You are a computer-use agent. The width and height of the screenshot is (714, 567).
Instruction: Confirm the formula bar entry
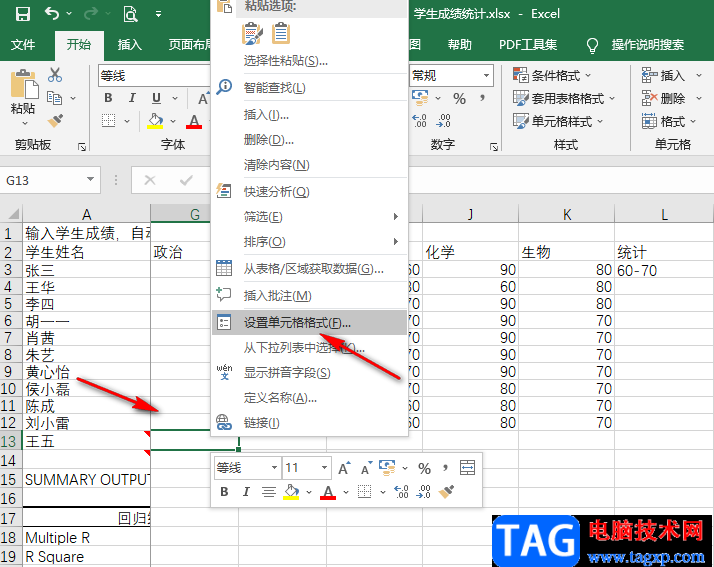(x=186, y=181)
